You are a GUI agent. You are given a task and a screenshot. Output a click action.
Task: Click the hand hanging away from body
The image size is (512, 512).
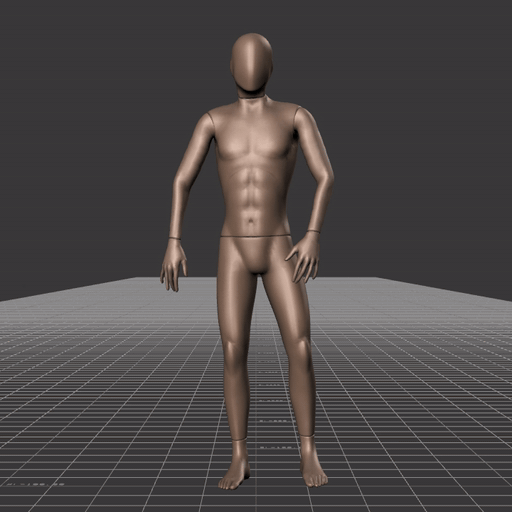[x=174, y=265]
